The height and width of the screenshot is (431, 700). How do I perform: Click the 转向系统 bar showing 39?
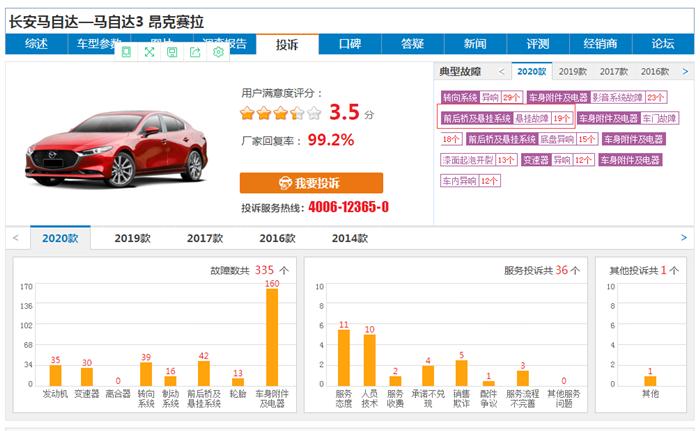click(x=146, y=374)
